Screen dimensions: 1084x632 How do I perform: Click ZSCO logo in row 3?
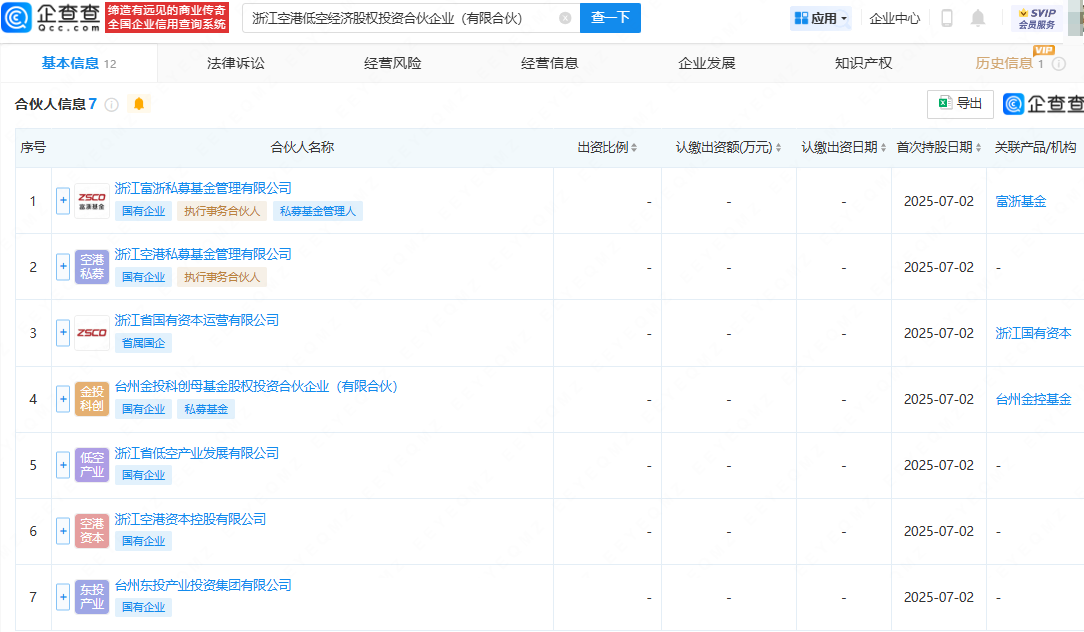(x=92, y=333)
